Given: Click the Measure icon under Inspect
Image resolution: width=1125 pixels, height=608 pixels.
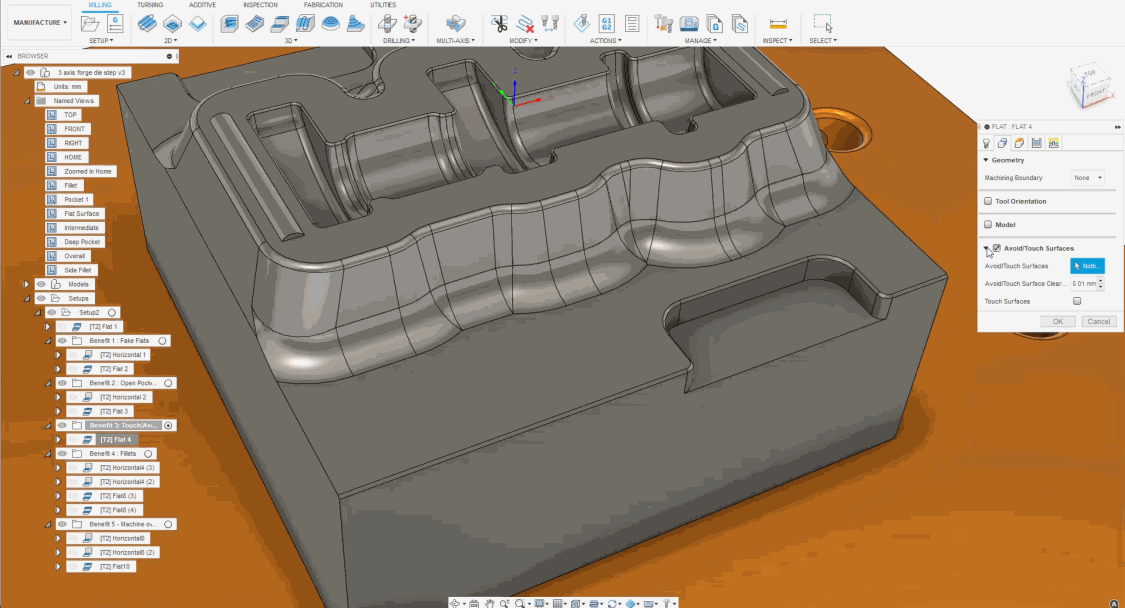Looking at the screenshot, I should click(x=778, y=23).
